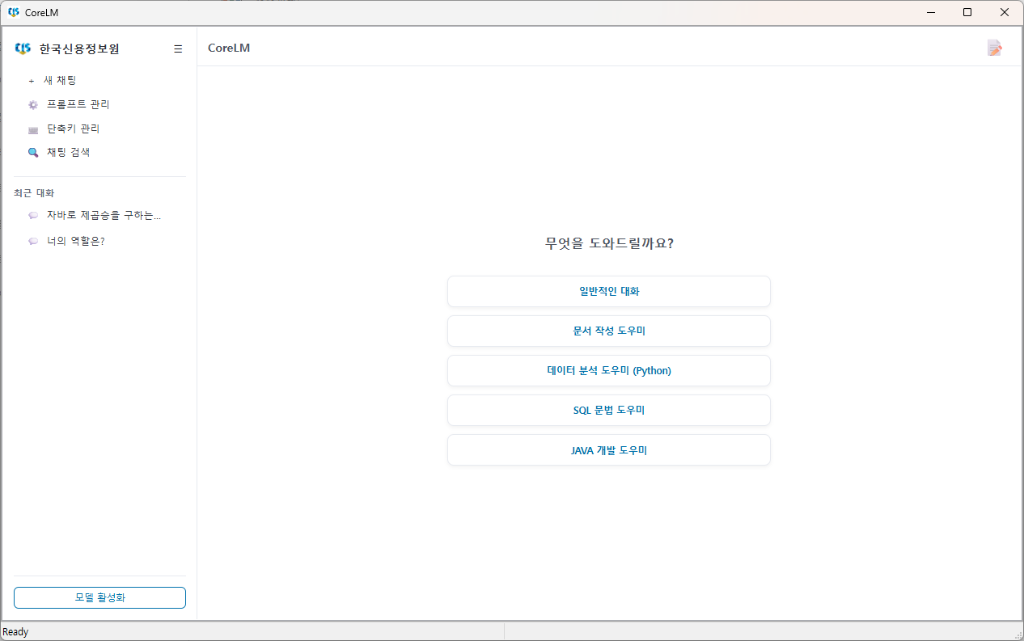Screen dimensions: 1024x641
Task: Choose the SQL 문법 도우미 option
Action: 608,410
